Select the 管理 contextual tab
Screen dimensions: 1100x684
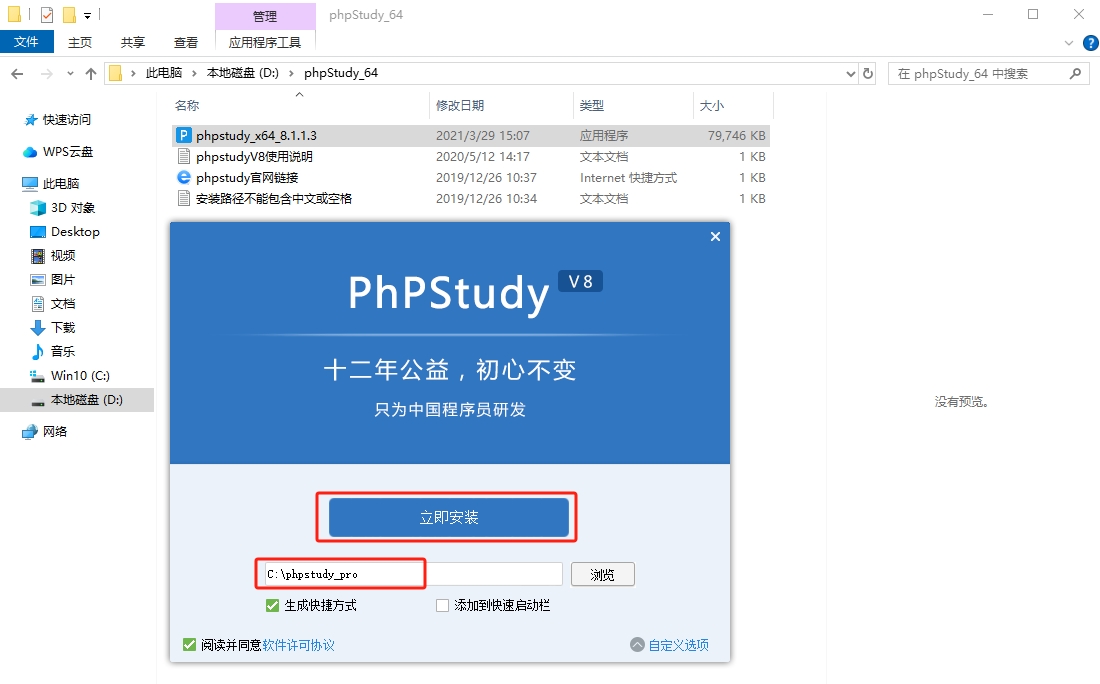click(264, 15)
